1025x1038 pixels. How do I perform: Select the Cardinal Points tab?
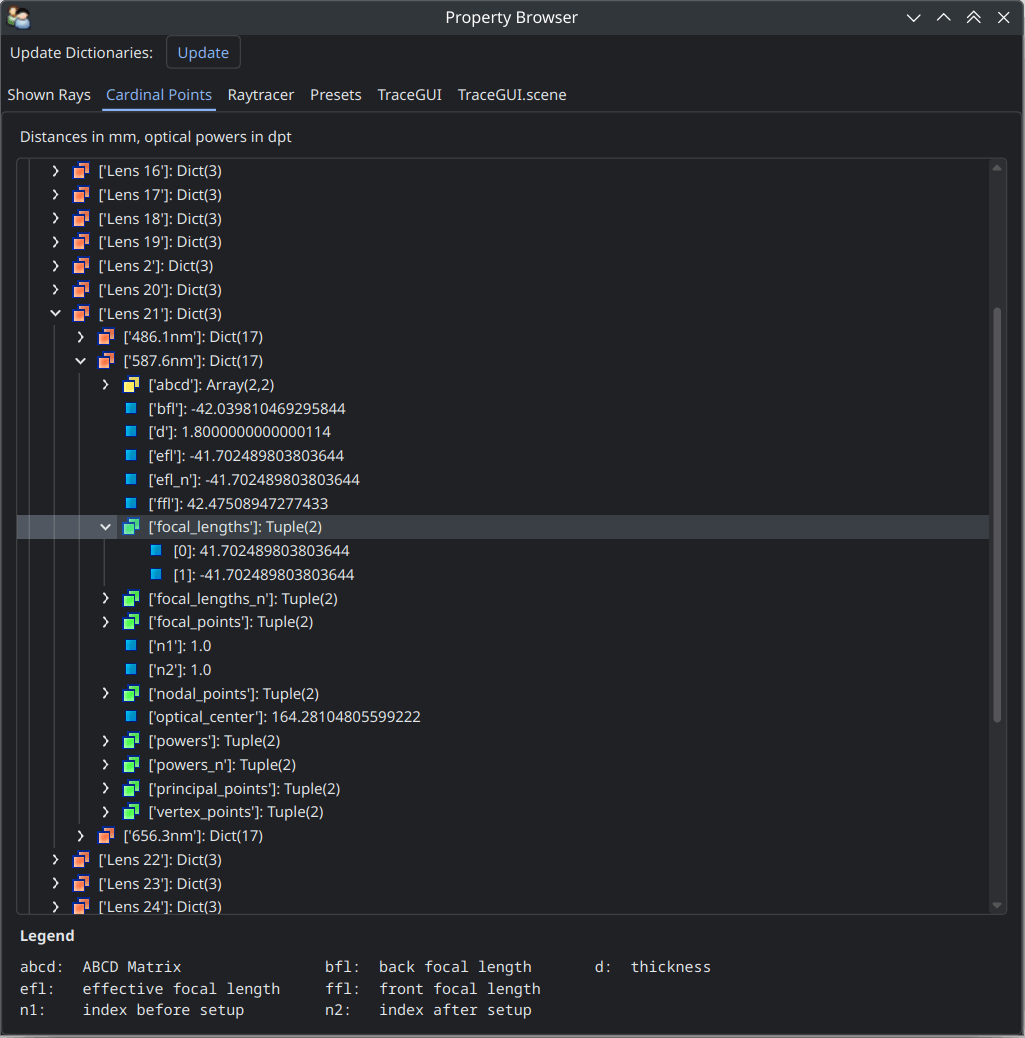click(x=159, y=95)
